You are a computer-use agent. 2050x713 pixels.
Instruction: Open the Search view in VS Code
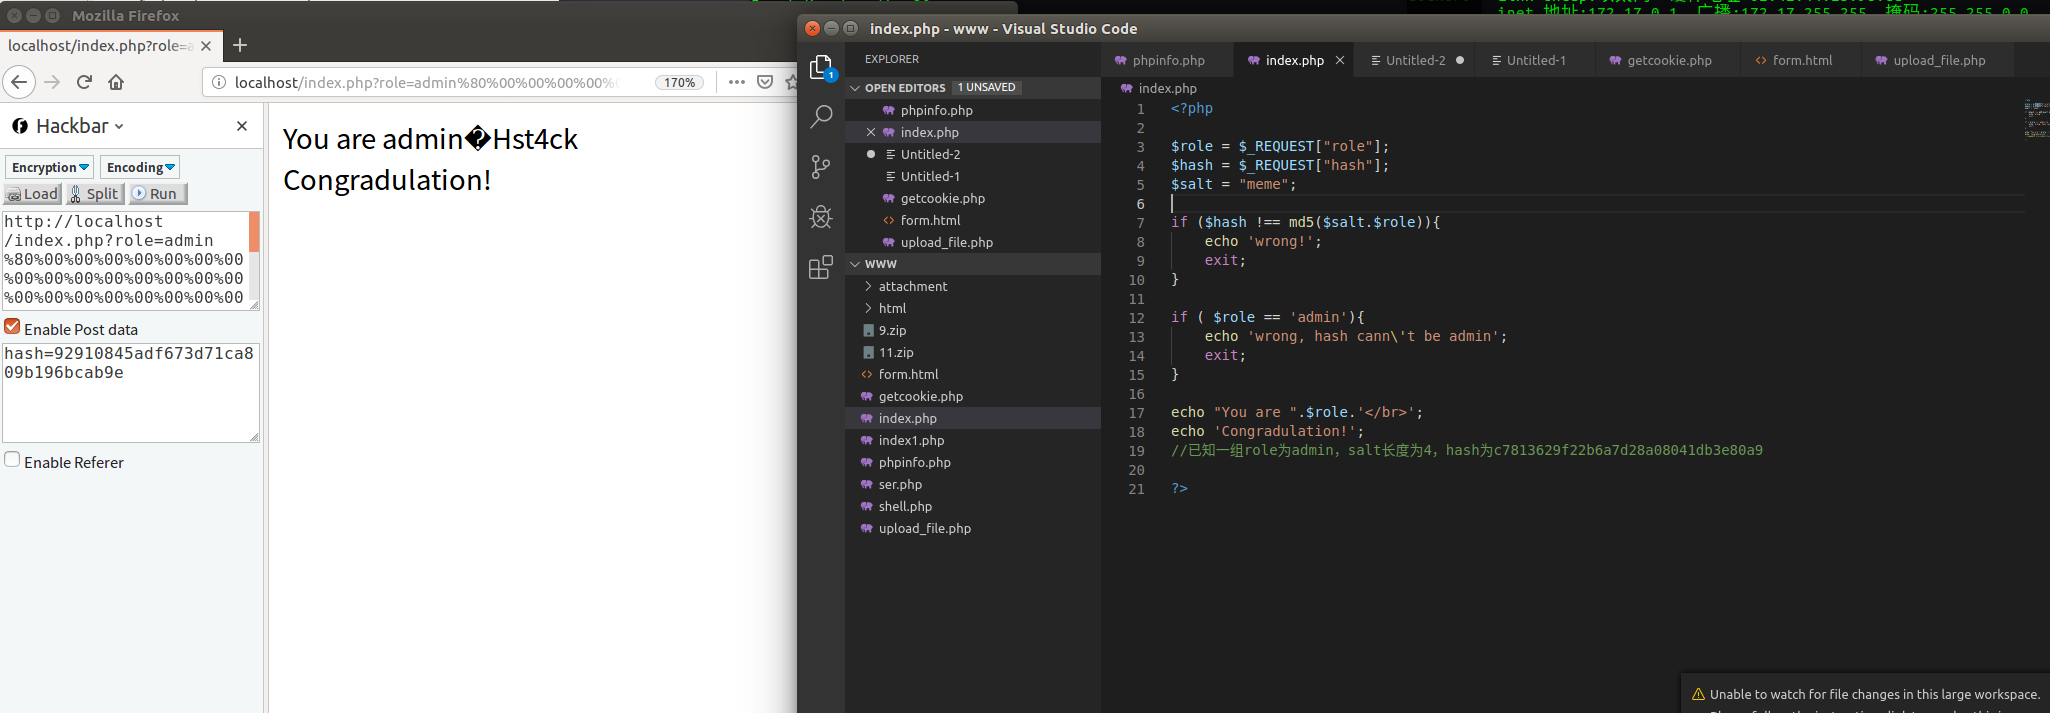pos(821,117)
